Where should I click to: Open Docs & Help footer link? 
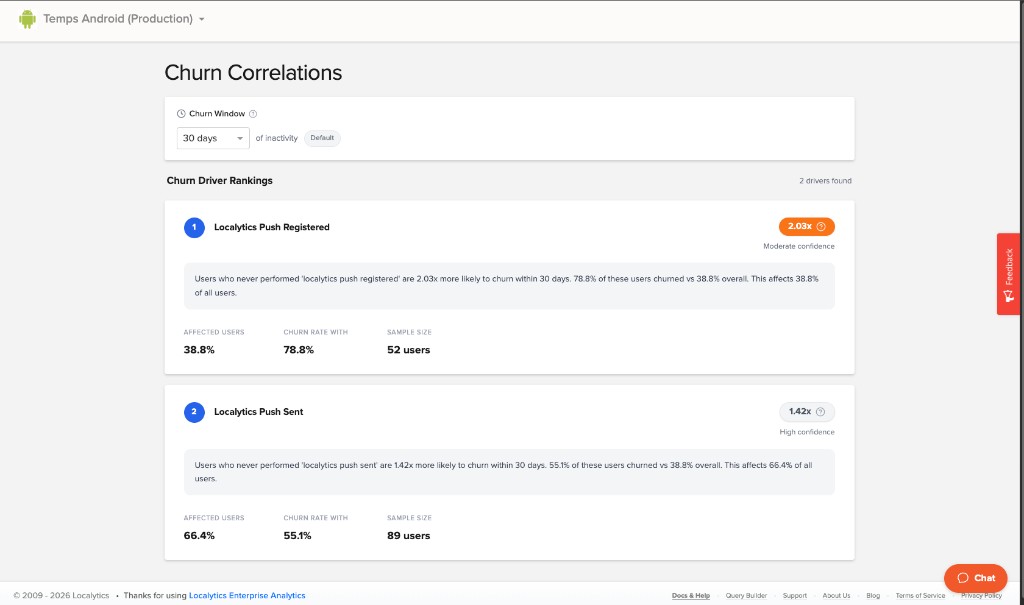pyautogui.click(x=691, y=596)
